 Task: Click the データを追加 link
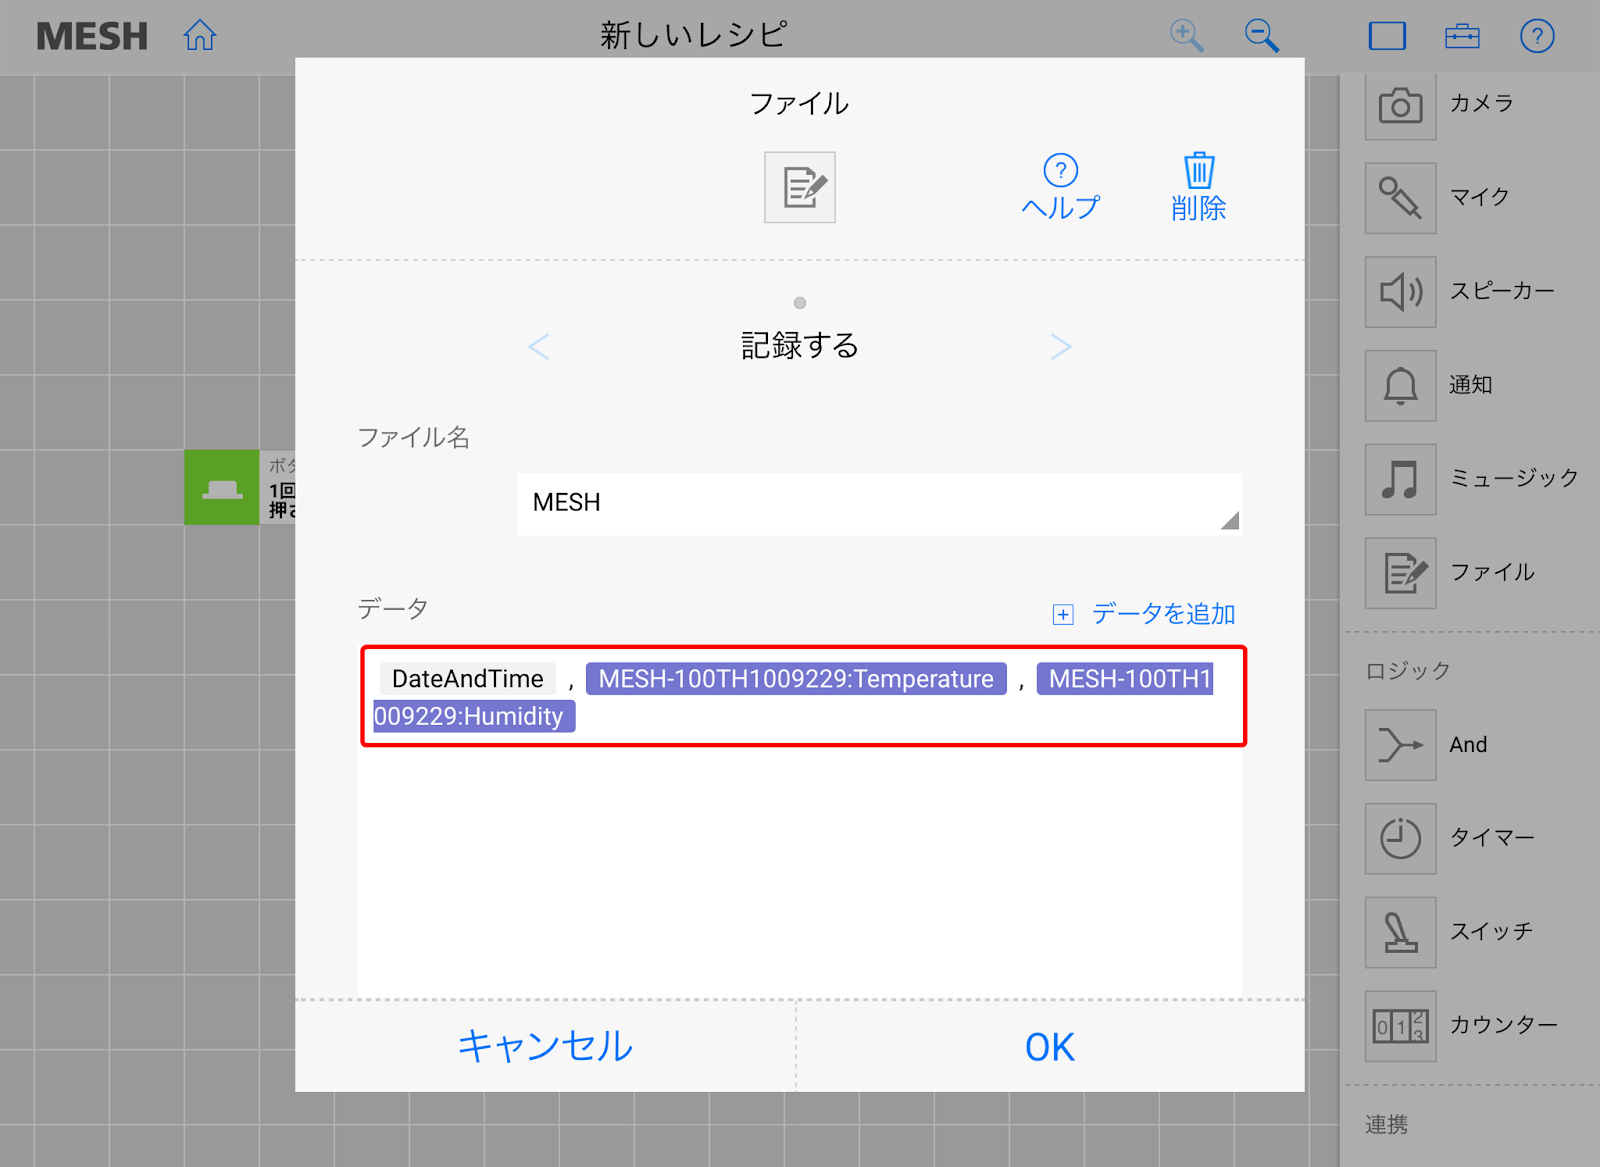tap(1163, 613)
